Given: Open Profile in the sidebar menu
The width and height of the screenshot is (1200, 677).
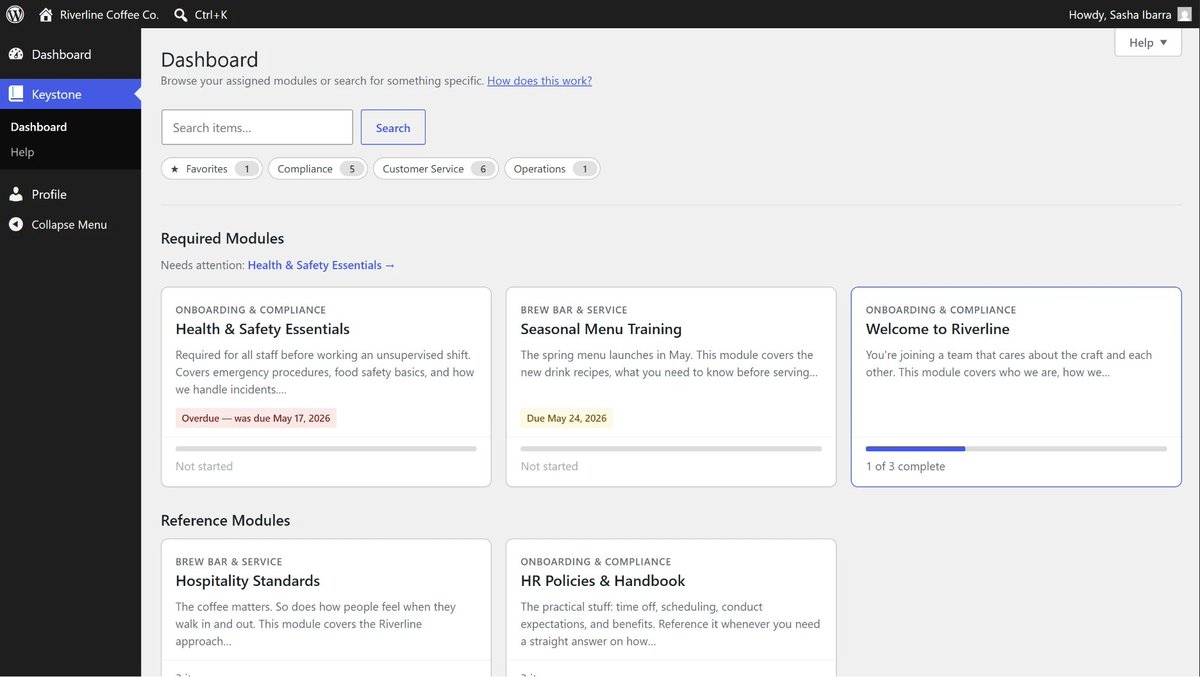Looking at the screenshot, I should pos(70,194).
